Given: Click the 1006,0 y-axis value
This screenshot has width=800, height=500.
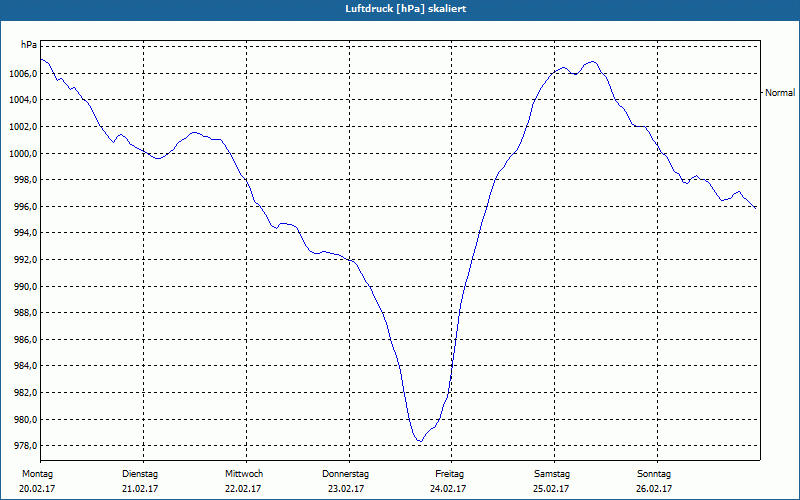Looking at the screenshot, I should tap(22, 73).
